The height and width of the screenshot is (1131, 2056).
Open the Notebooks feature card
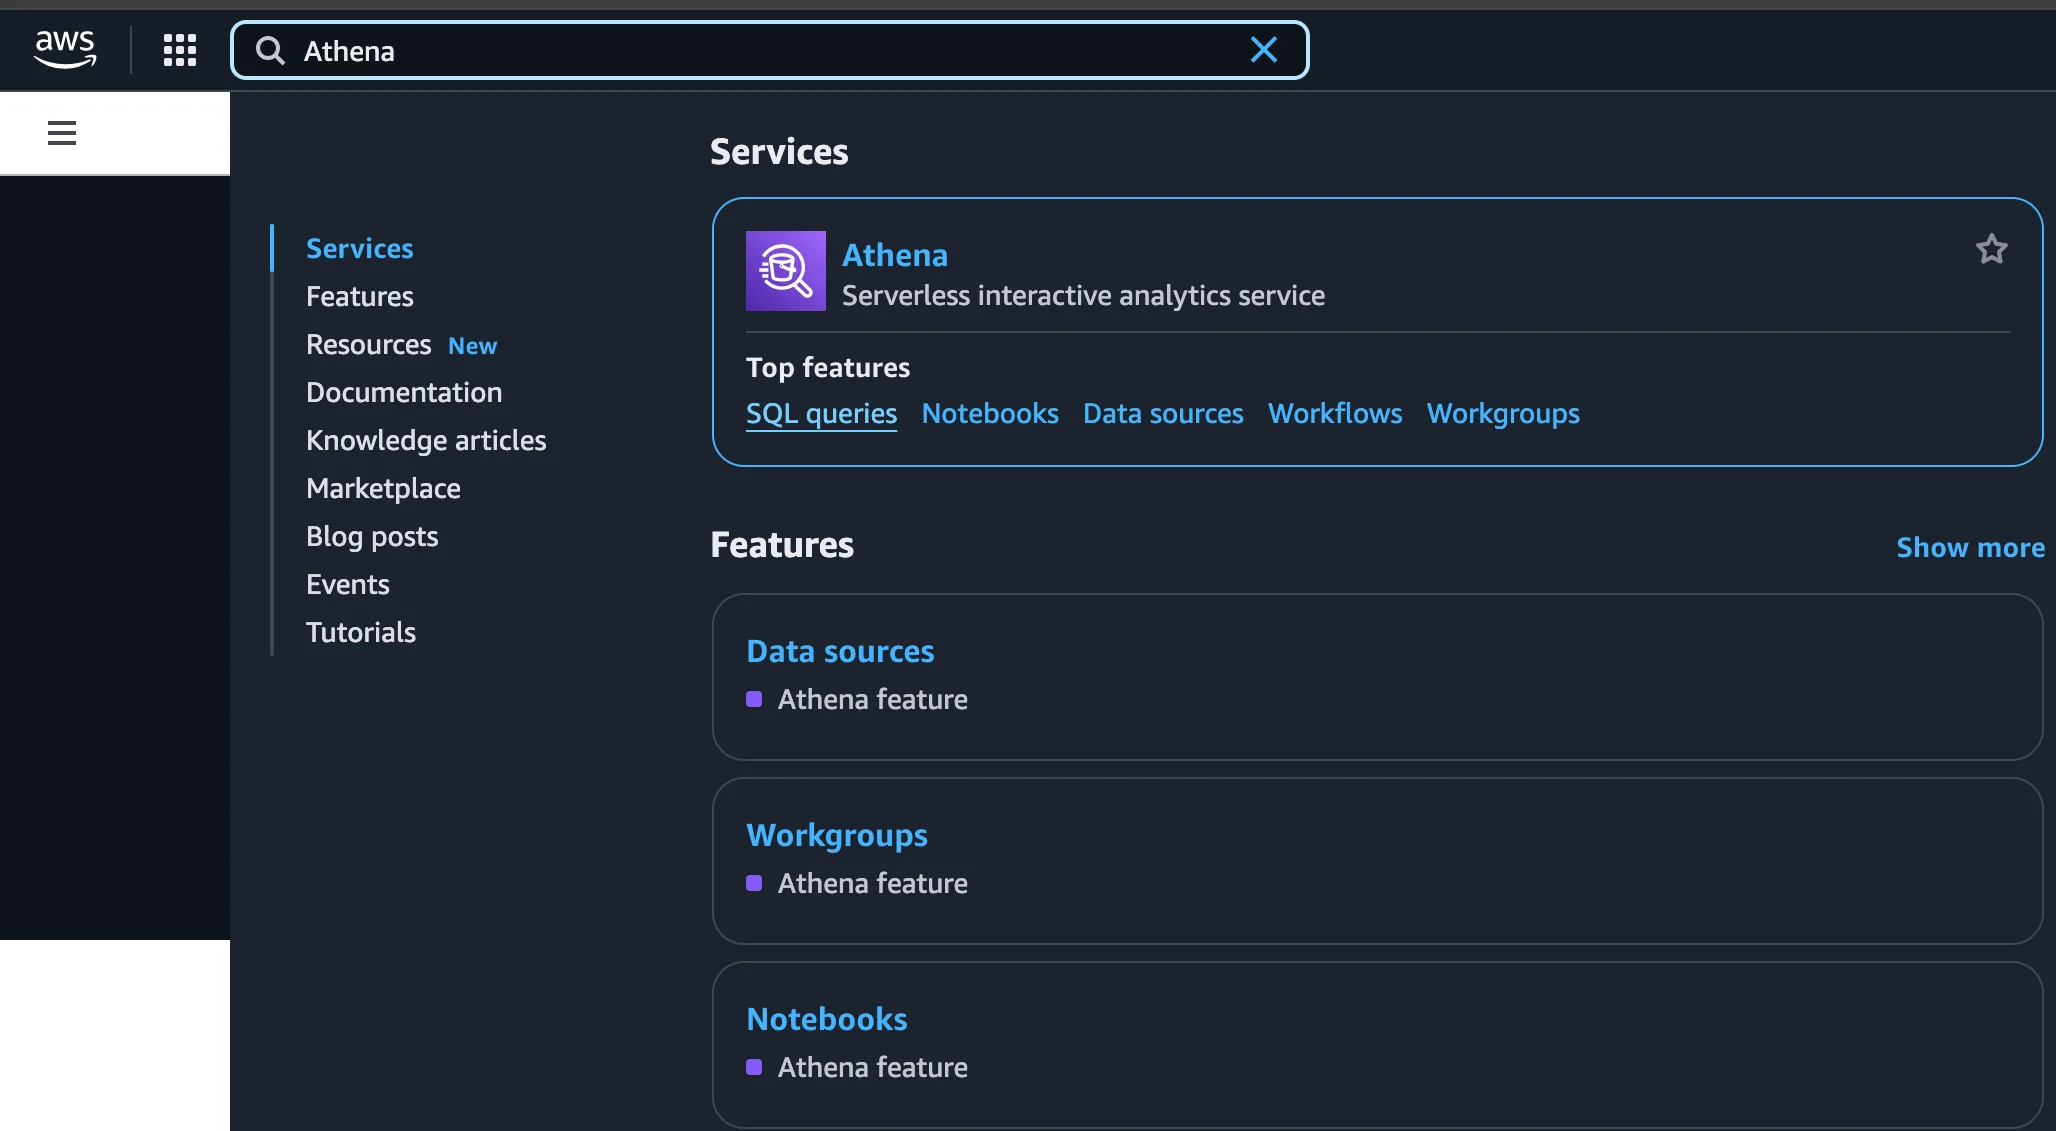[x=826, y=1019]
